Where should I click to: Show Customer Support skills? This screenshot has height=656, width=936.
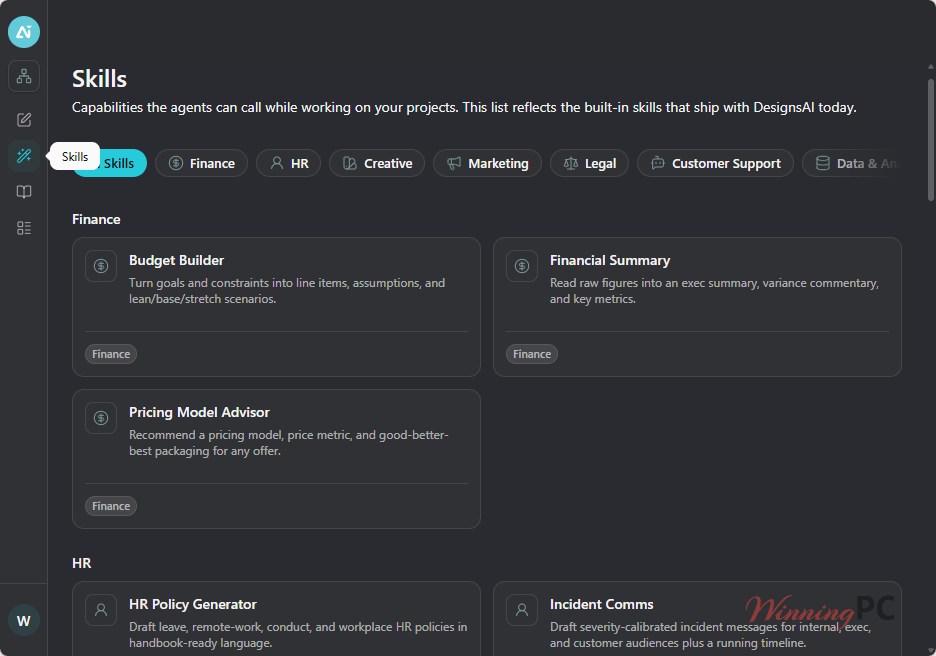coord(715,163)
